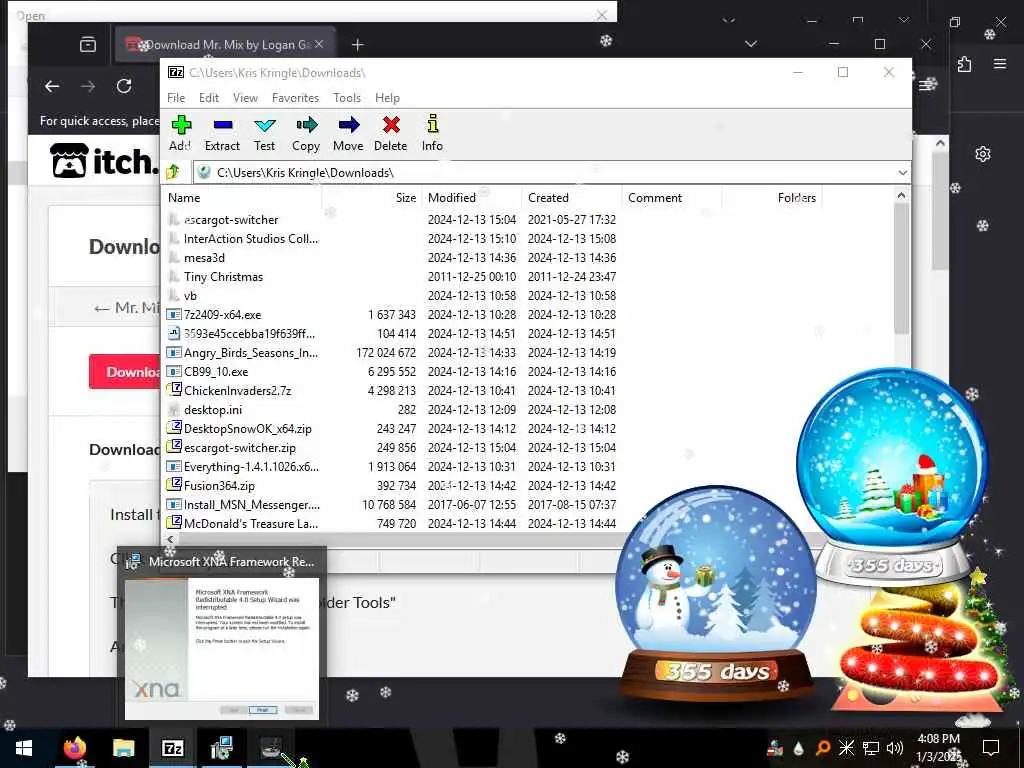This screenshot has width=1024, height=768.
Task: Select the 3593e45ccebba19f639ff... file
Action: [x=249, y=334]
